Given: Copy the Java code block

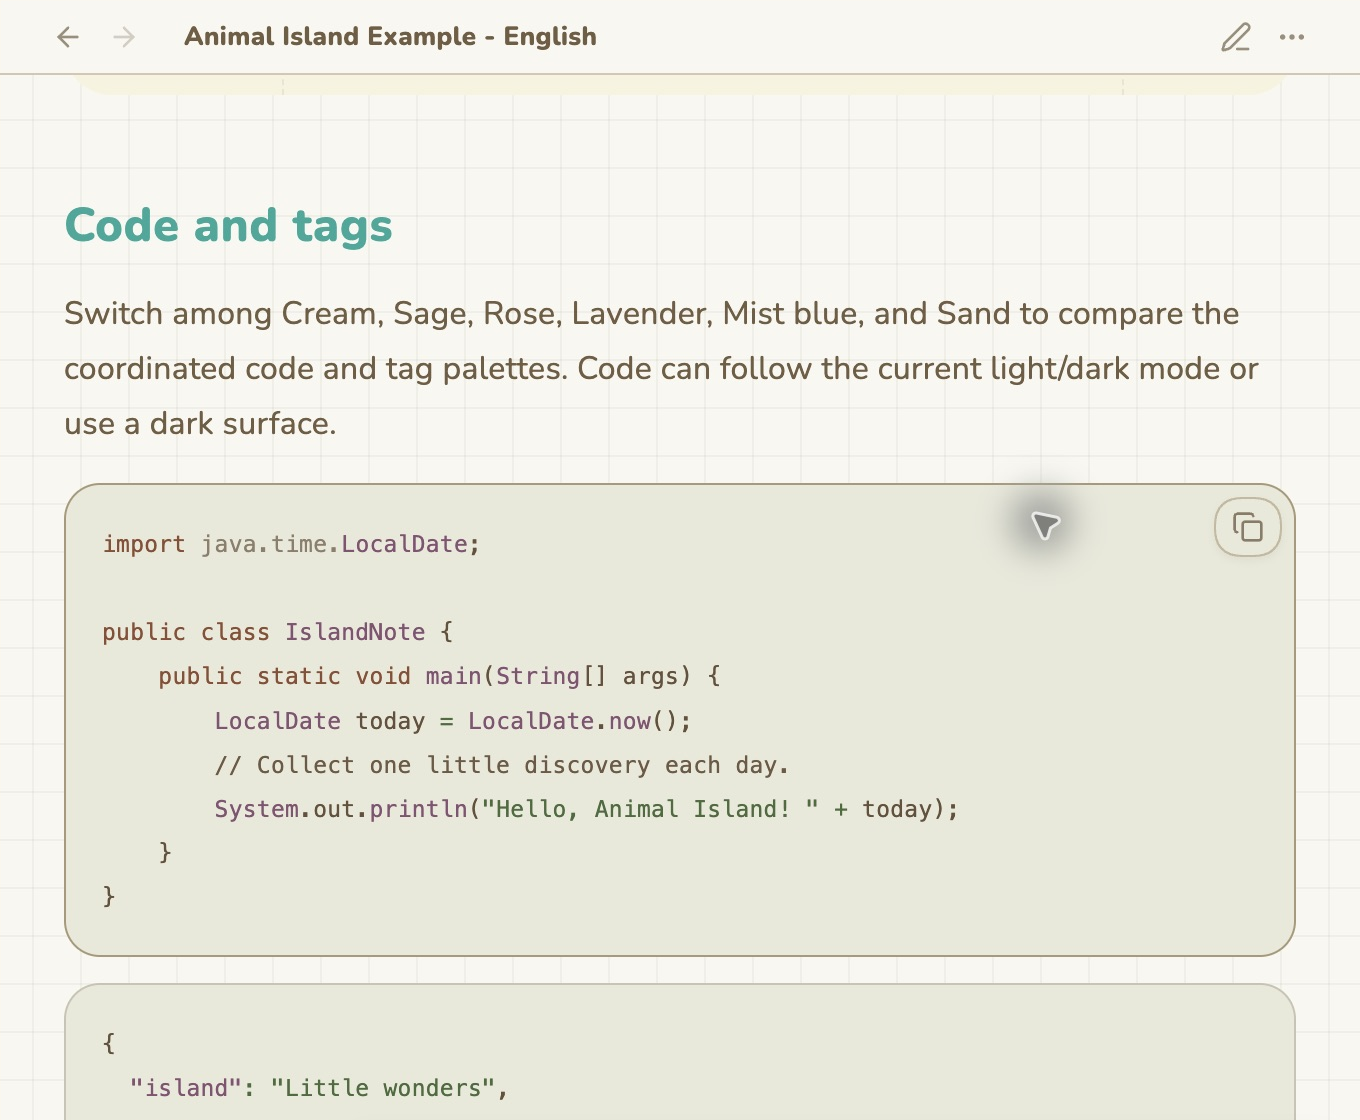Looking at the screenshot, I should click(x=1248, y=527).
